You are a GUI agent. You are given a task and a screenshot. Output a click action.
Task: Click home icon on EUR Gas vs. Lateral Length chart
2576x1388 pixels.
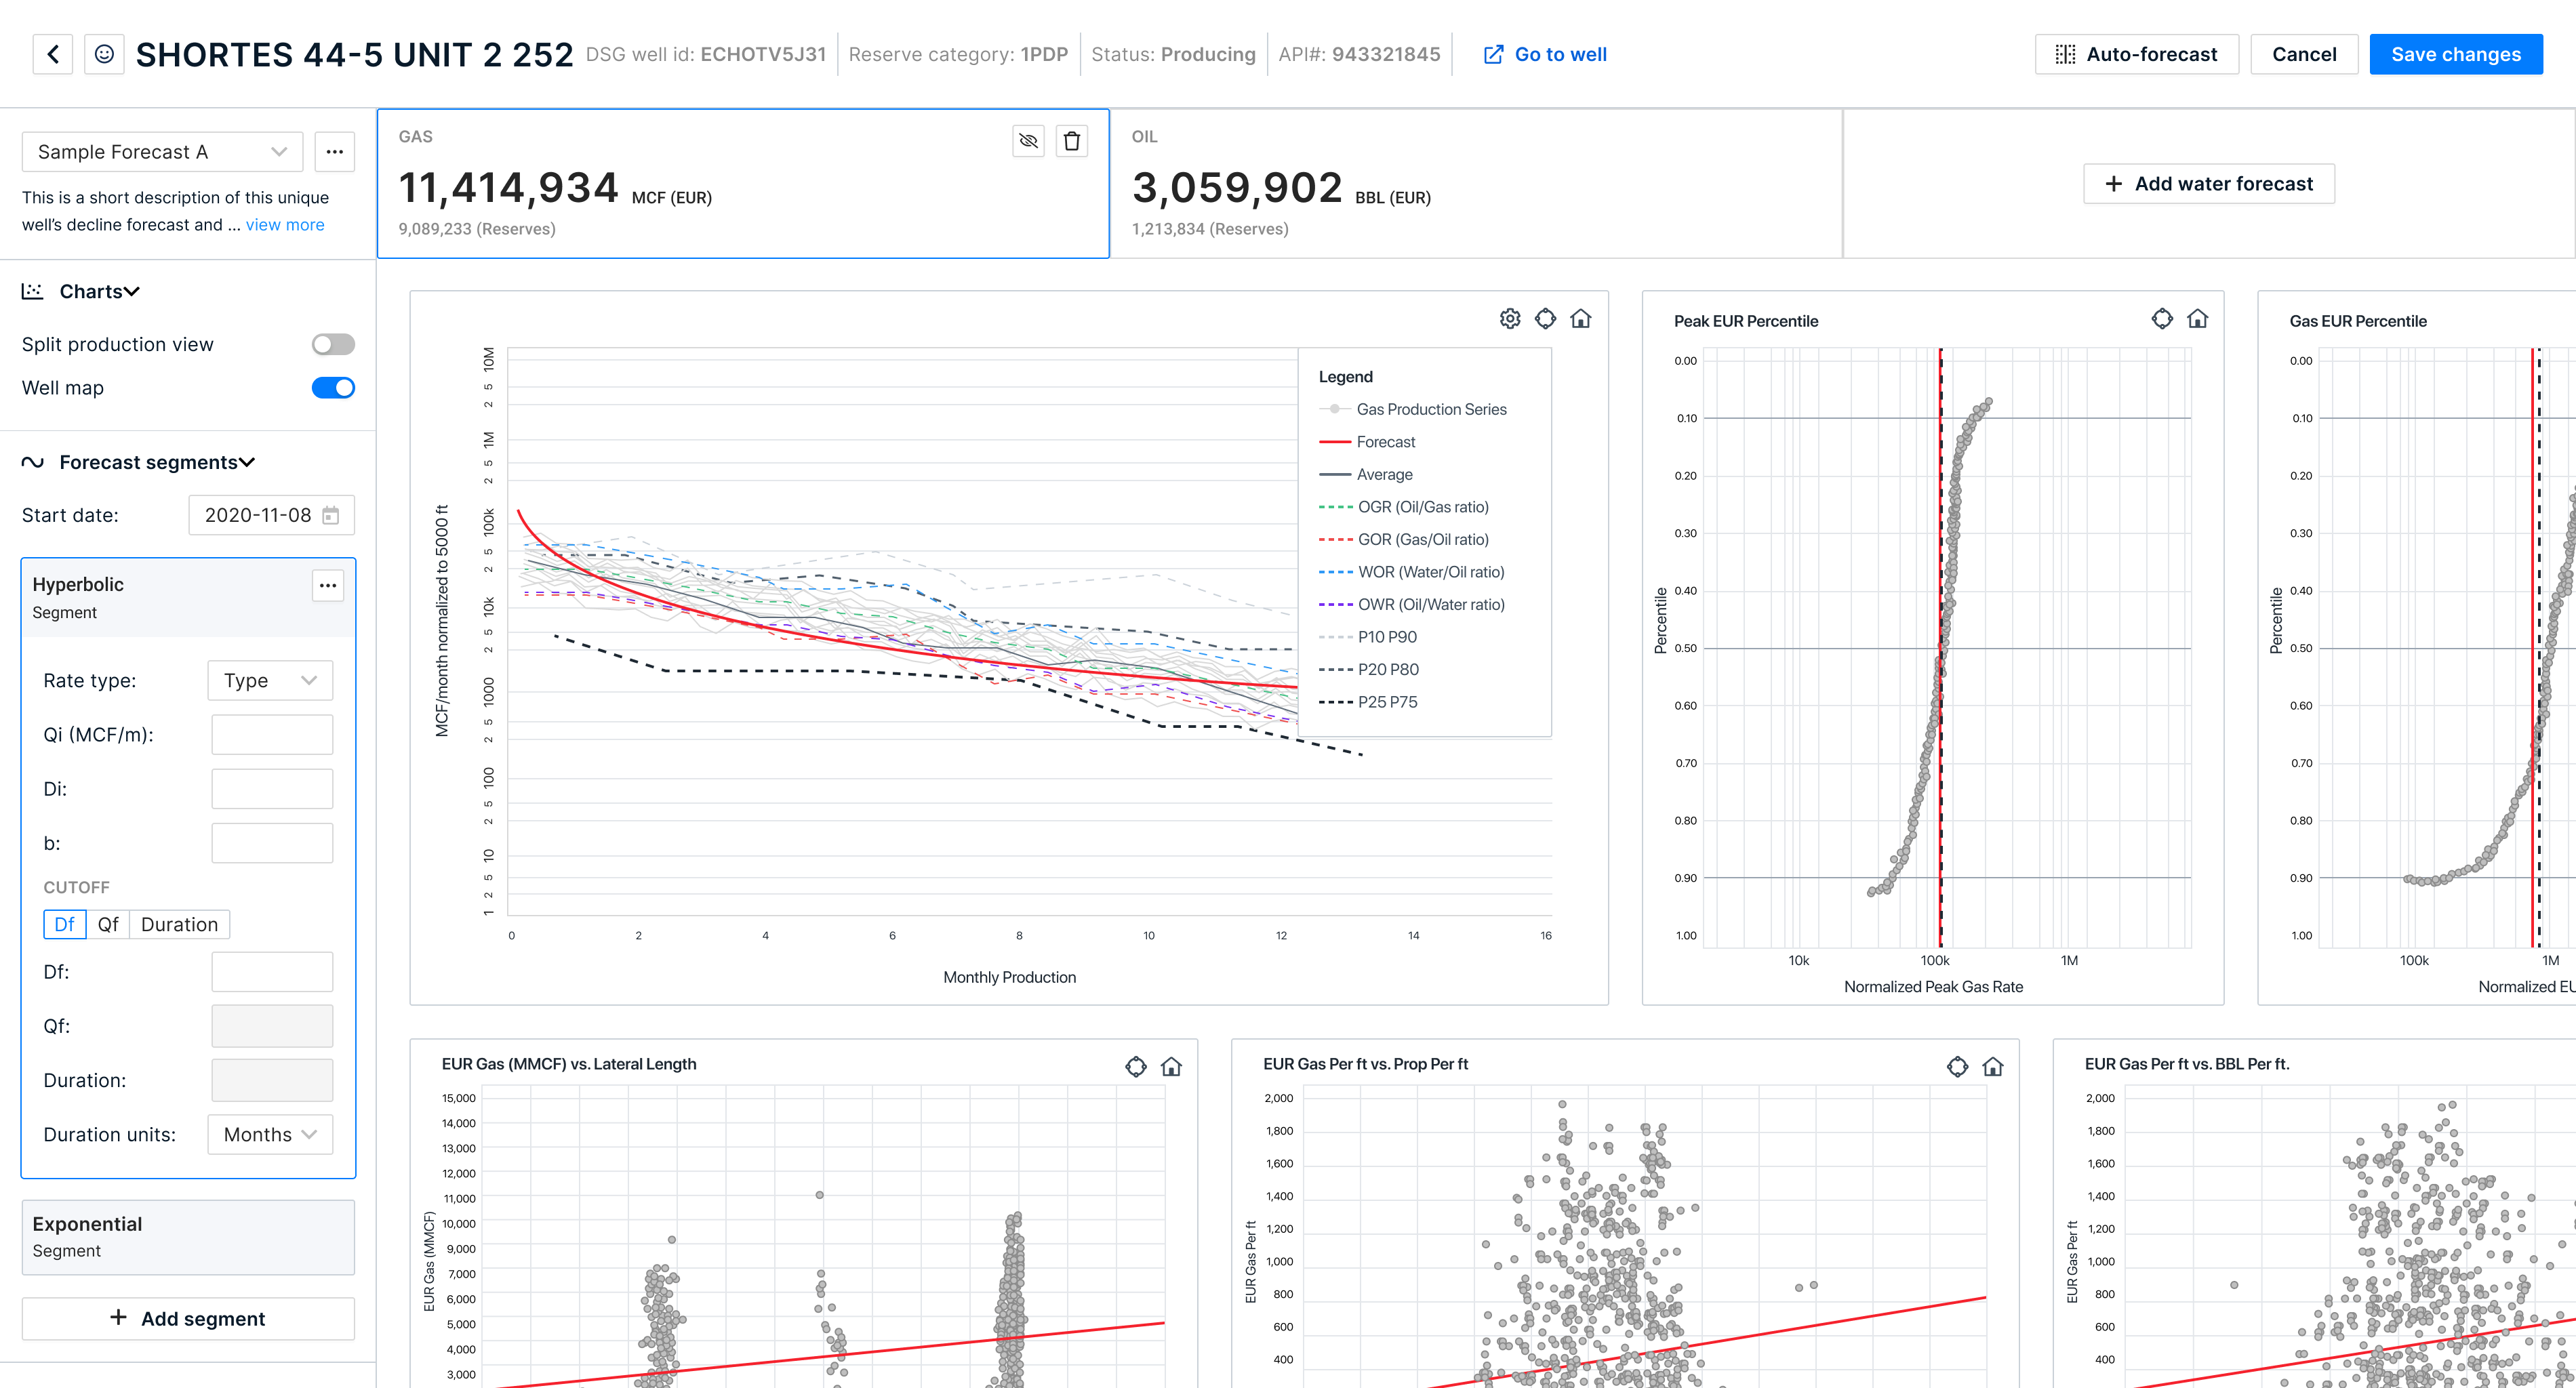(x=1171, y=1066)
